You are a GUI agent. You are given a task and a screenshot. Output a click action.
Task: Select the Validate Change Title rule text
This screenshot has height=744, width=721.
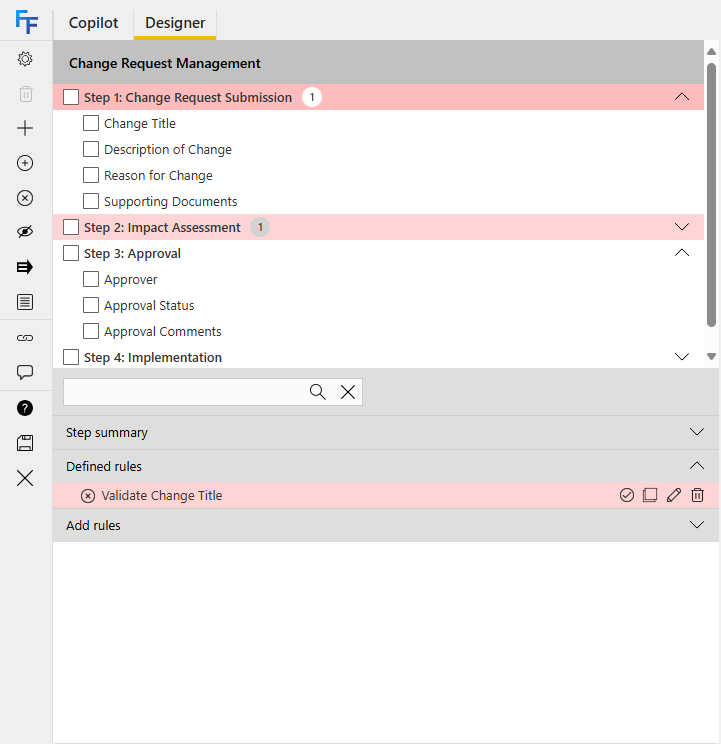[x=162, y=496]
